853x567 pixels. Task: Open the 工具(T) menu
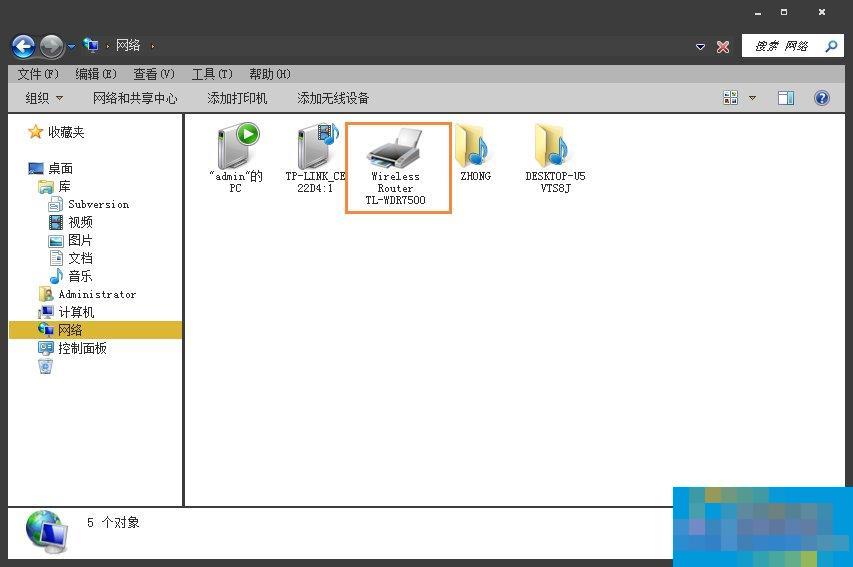[x=212, y=74]
